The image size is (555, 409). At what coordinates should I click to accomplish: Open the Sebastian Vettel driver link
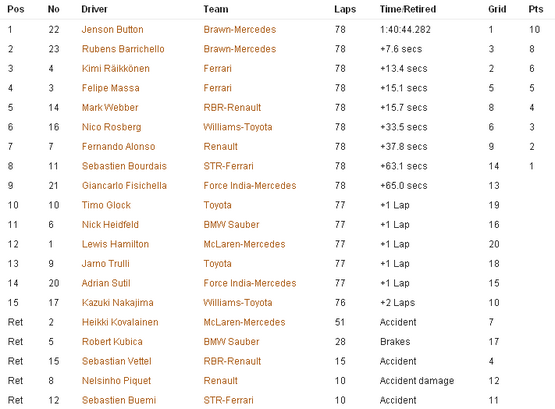(116, 361)
